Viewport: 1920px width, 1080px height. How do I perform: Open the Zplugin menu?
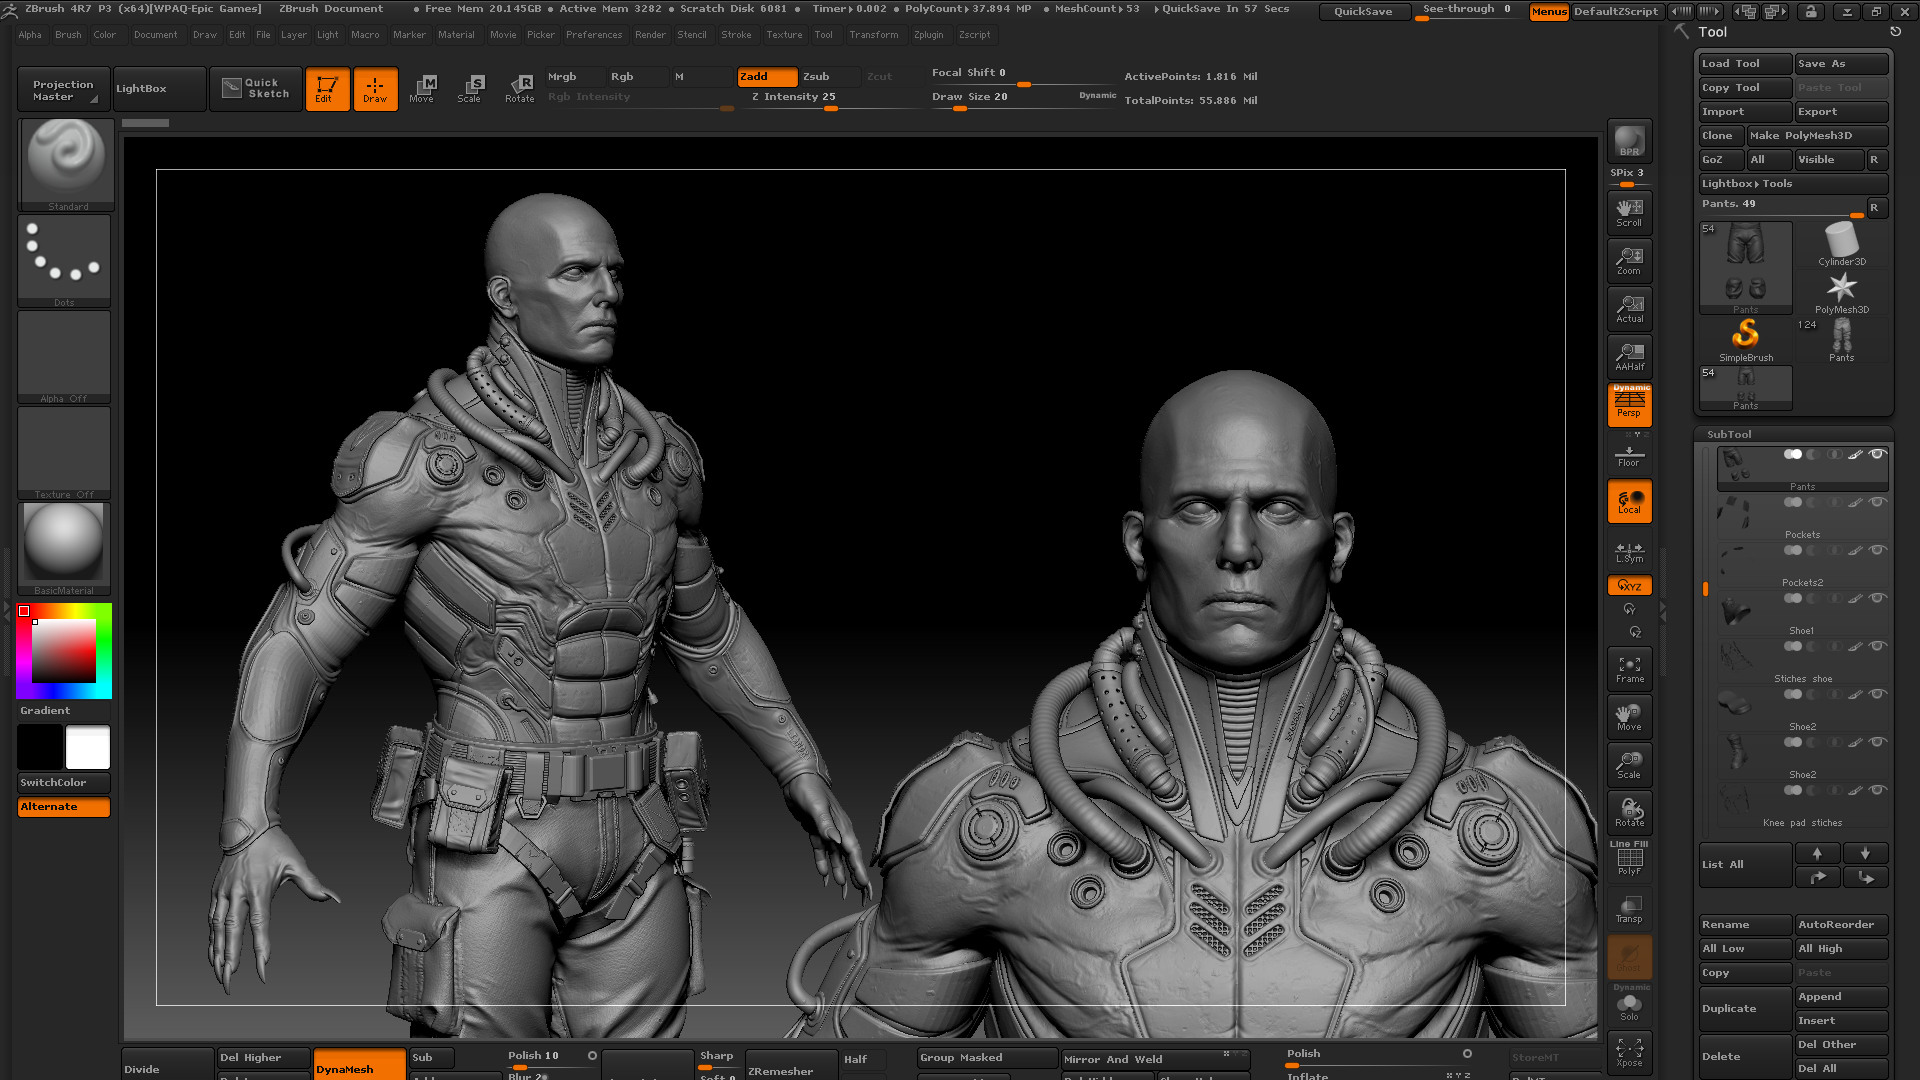928,35
